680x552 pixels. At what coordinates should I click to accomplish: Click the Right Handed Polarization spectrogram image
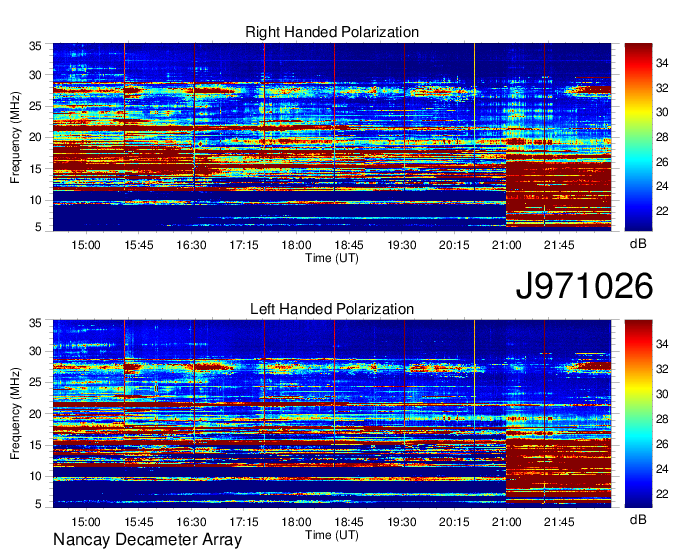[332, 137]
